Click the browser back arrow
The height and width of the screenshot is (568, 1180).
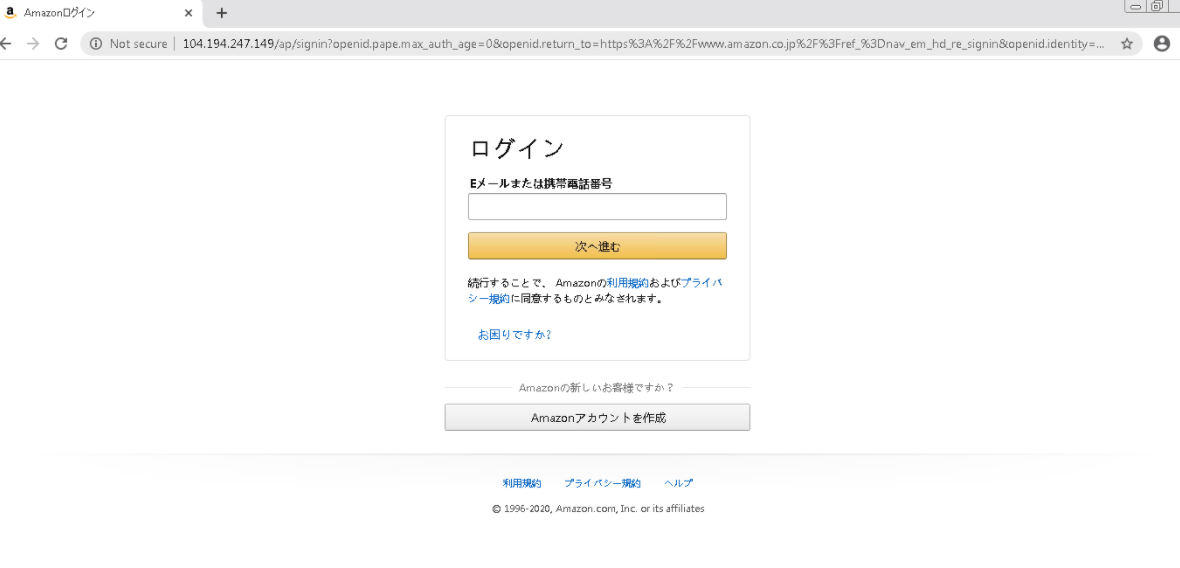tap(5, 44)
